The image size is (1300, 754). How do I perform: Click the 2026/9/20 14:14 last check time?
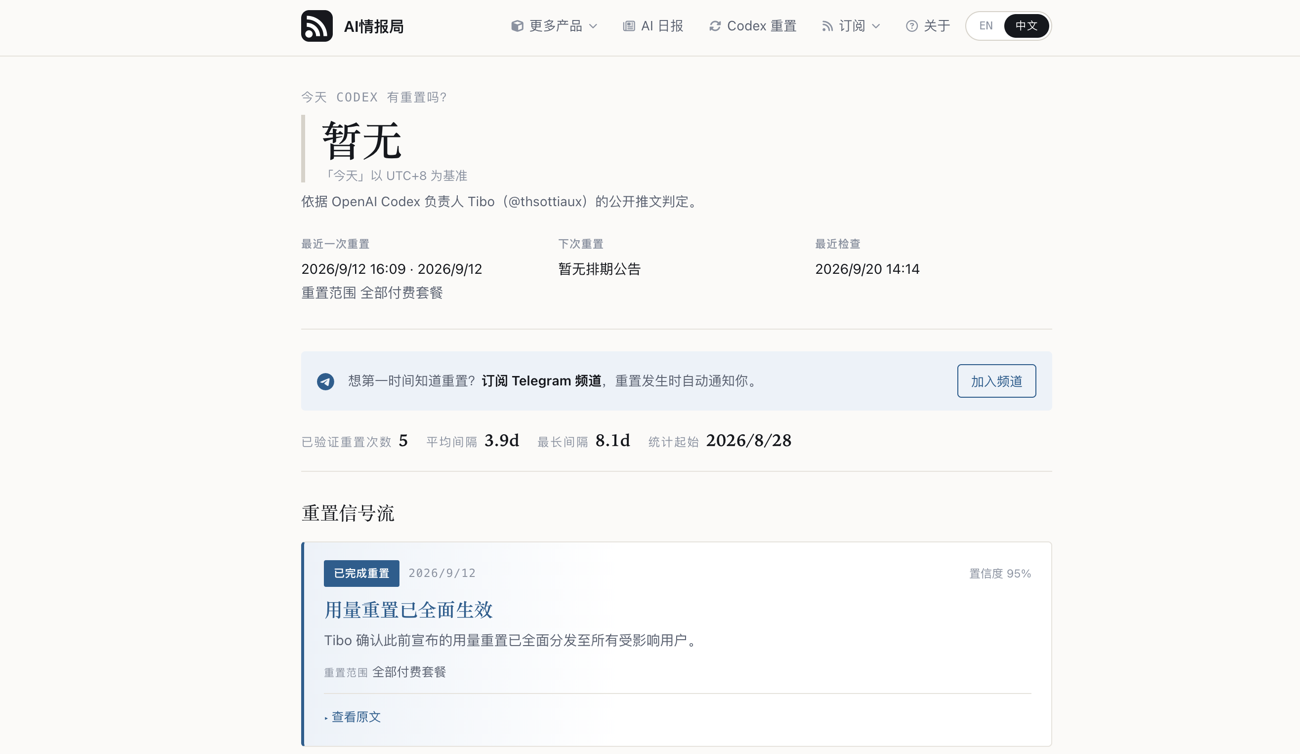click(867, 269)
